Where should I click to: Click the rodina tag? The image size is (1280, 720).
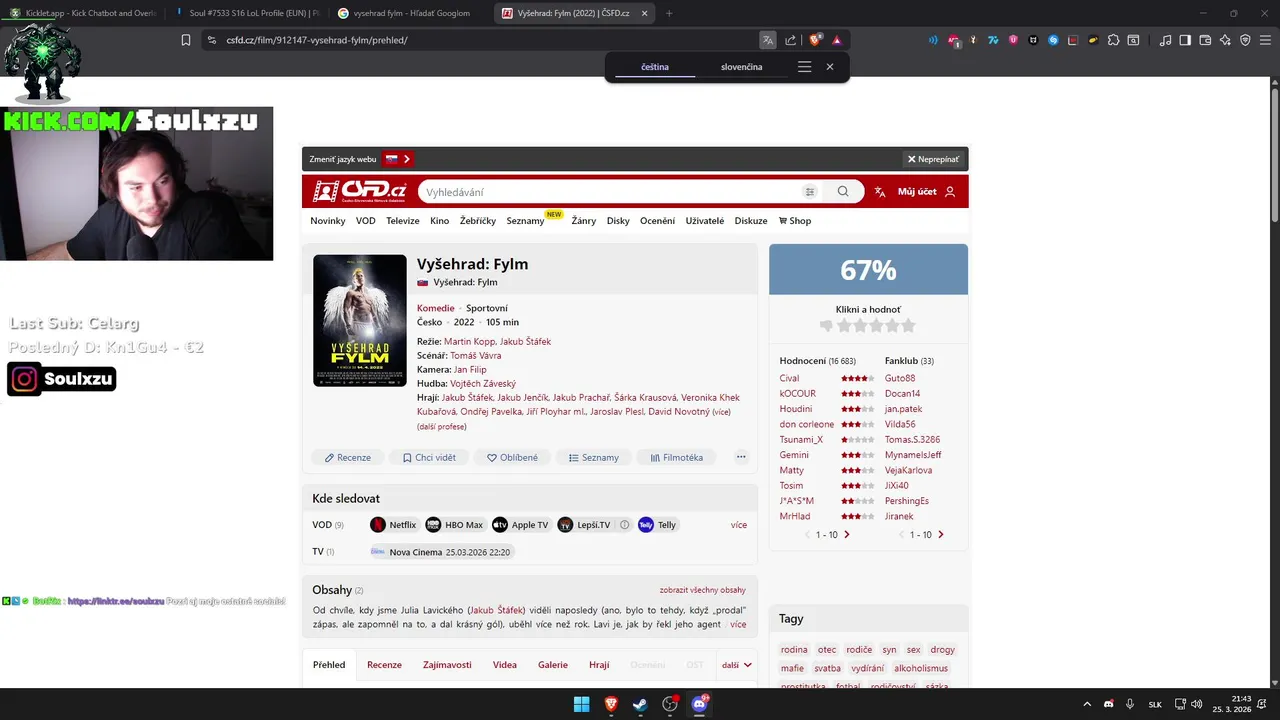(x=794, y=649)
